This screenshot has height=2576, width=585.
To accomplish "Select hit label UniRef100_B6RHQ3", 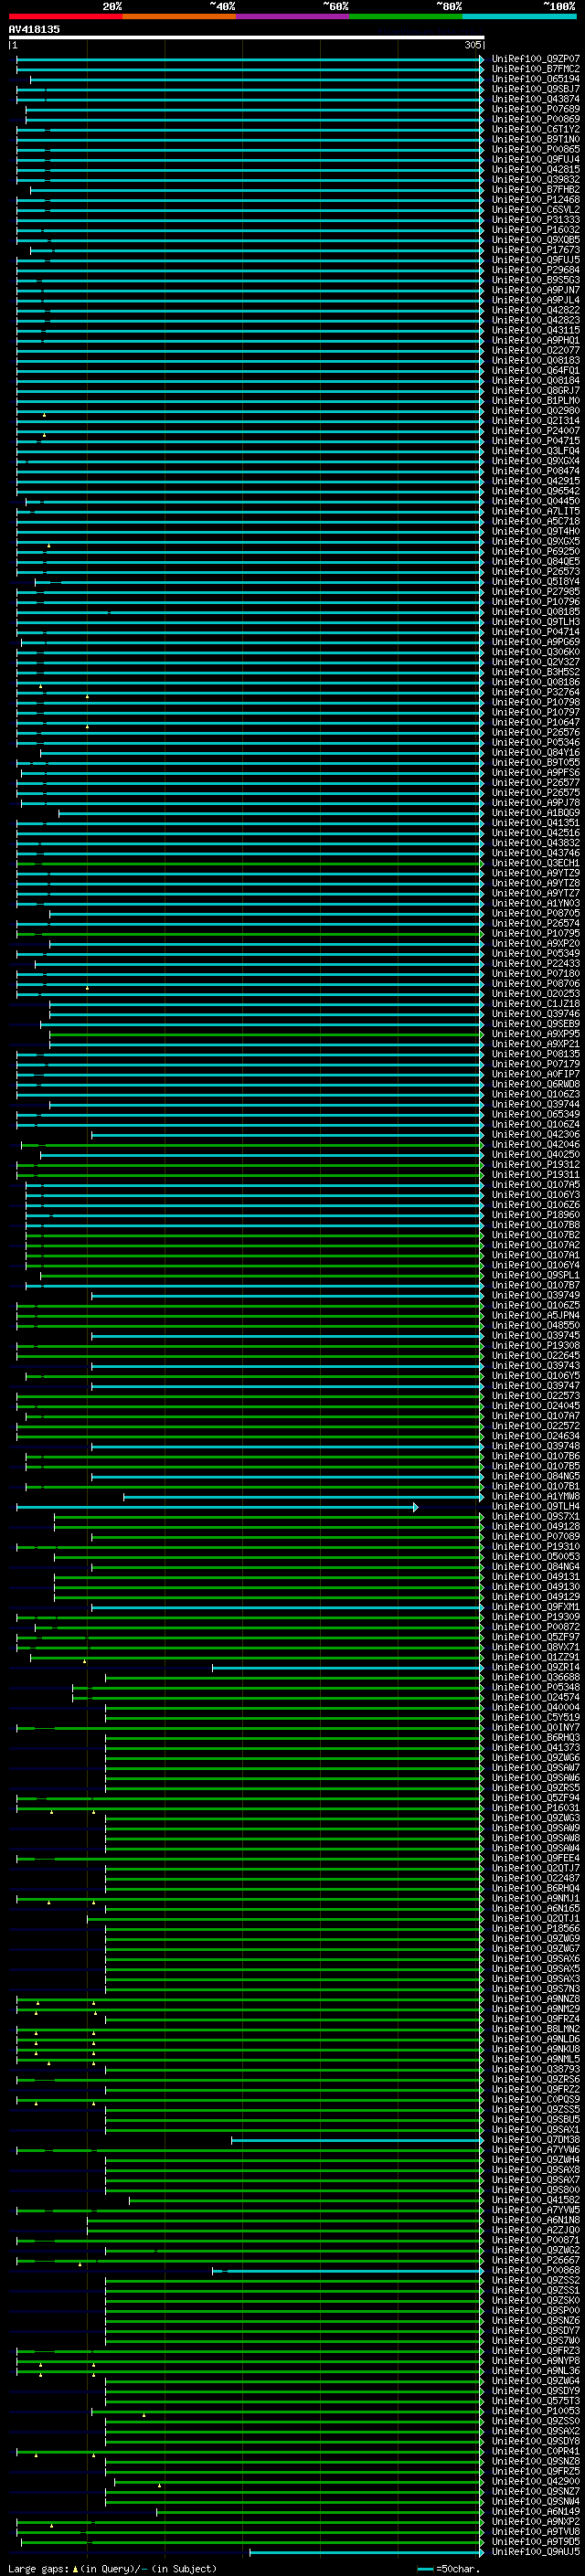I will click(536, 1737).
